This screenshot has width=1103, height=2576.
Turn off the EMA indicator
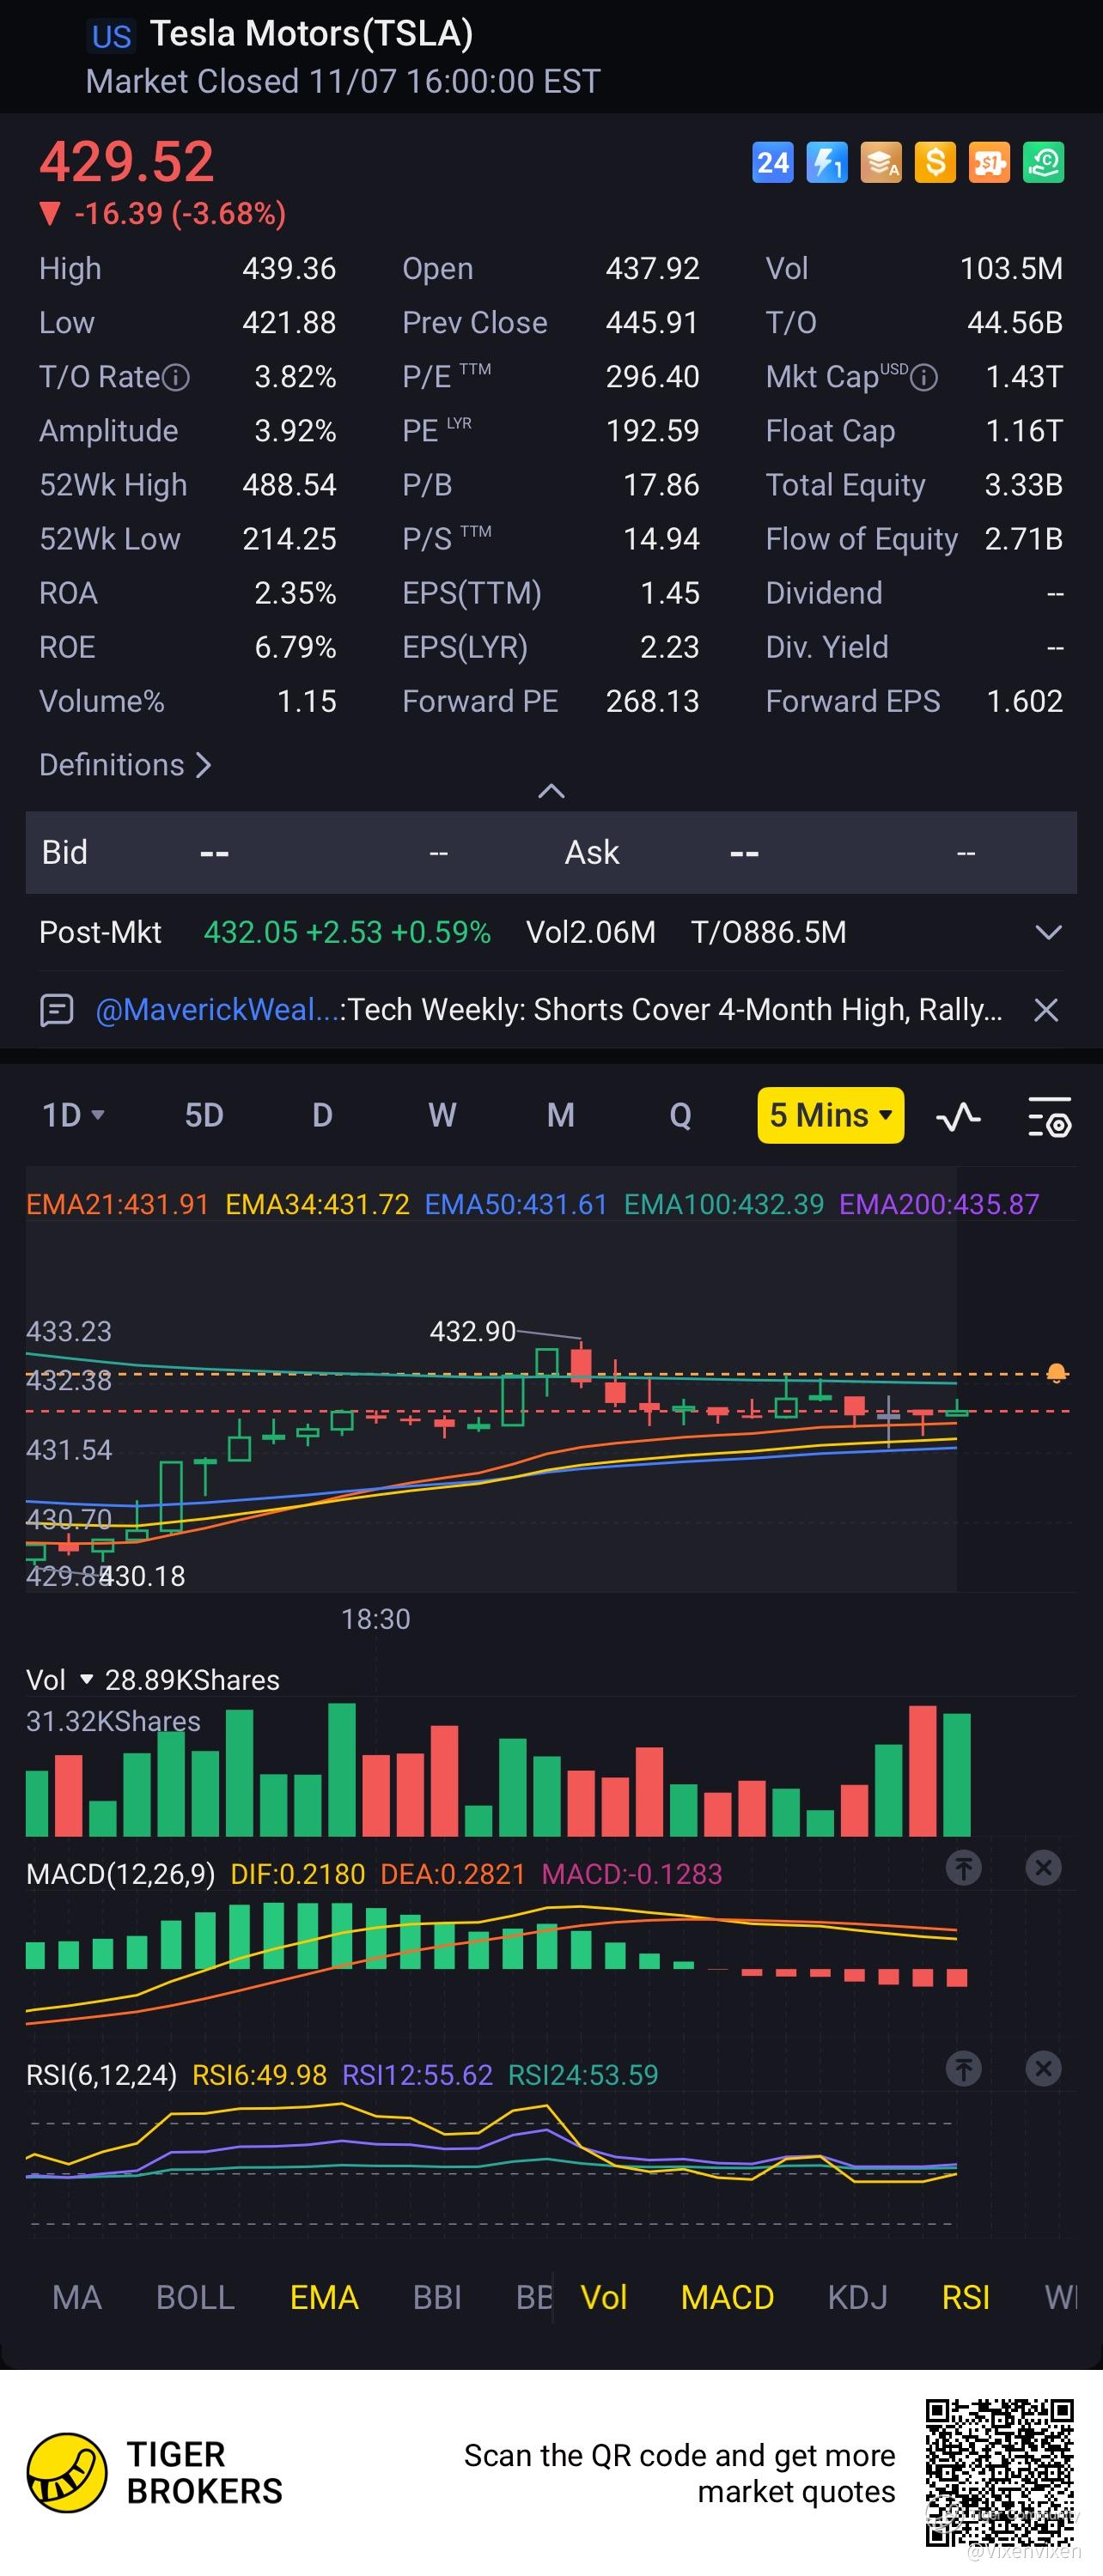[324, 2297]
